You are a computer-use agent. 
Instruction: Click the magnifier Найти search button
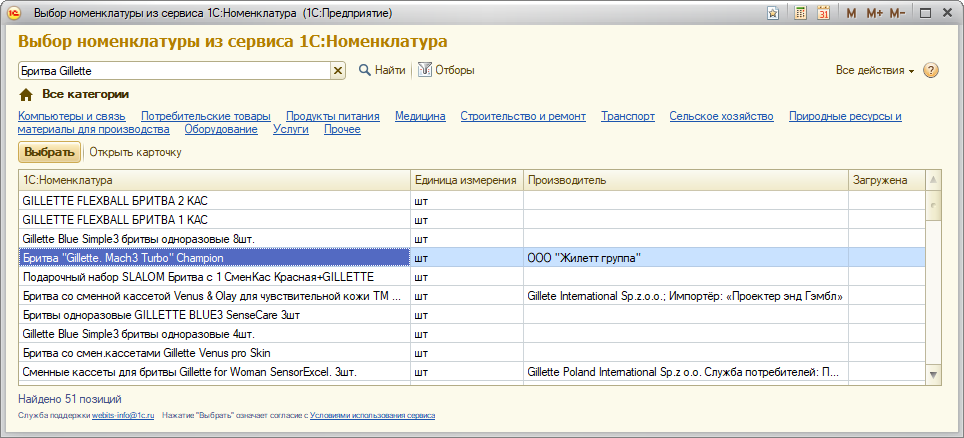click(x=382, y=70)
